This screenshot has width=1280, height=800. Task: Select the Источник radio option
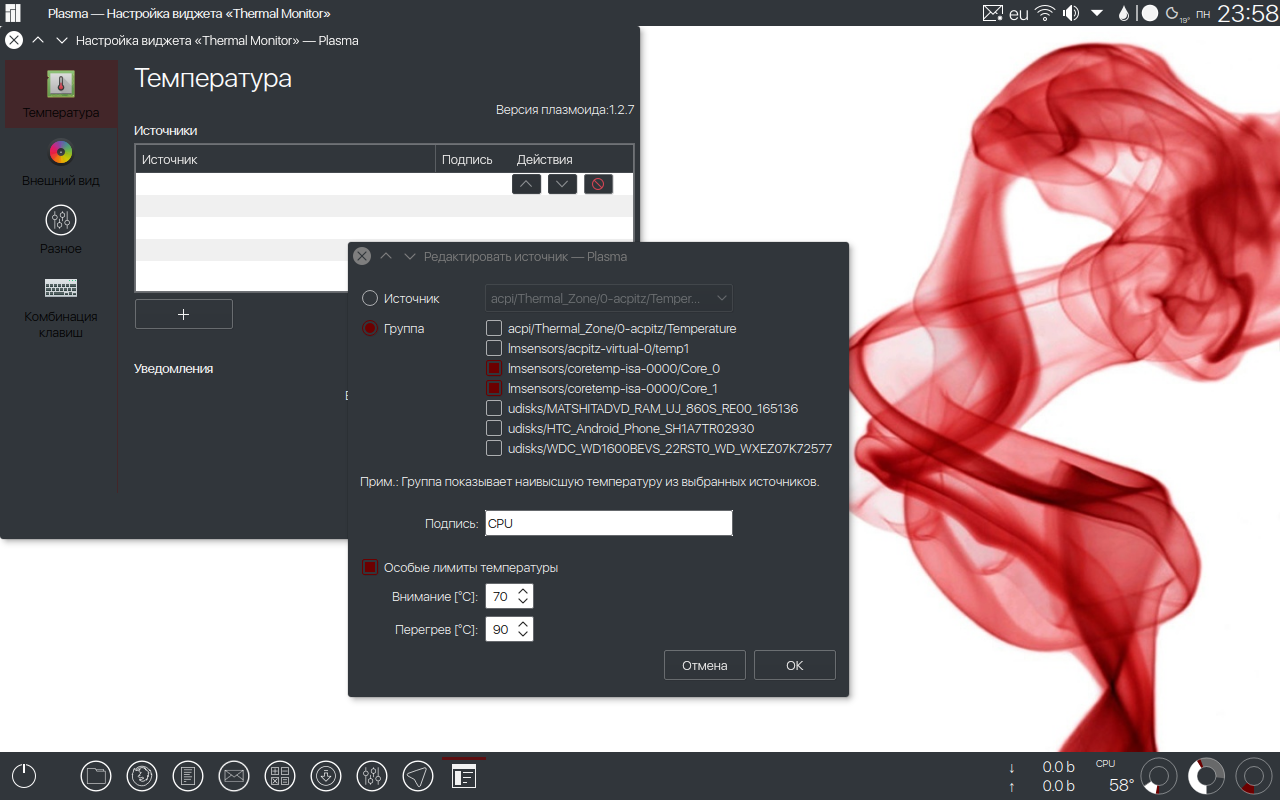click(370, 298)
